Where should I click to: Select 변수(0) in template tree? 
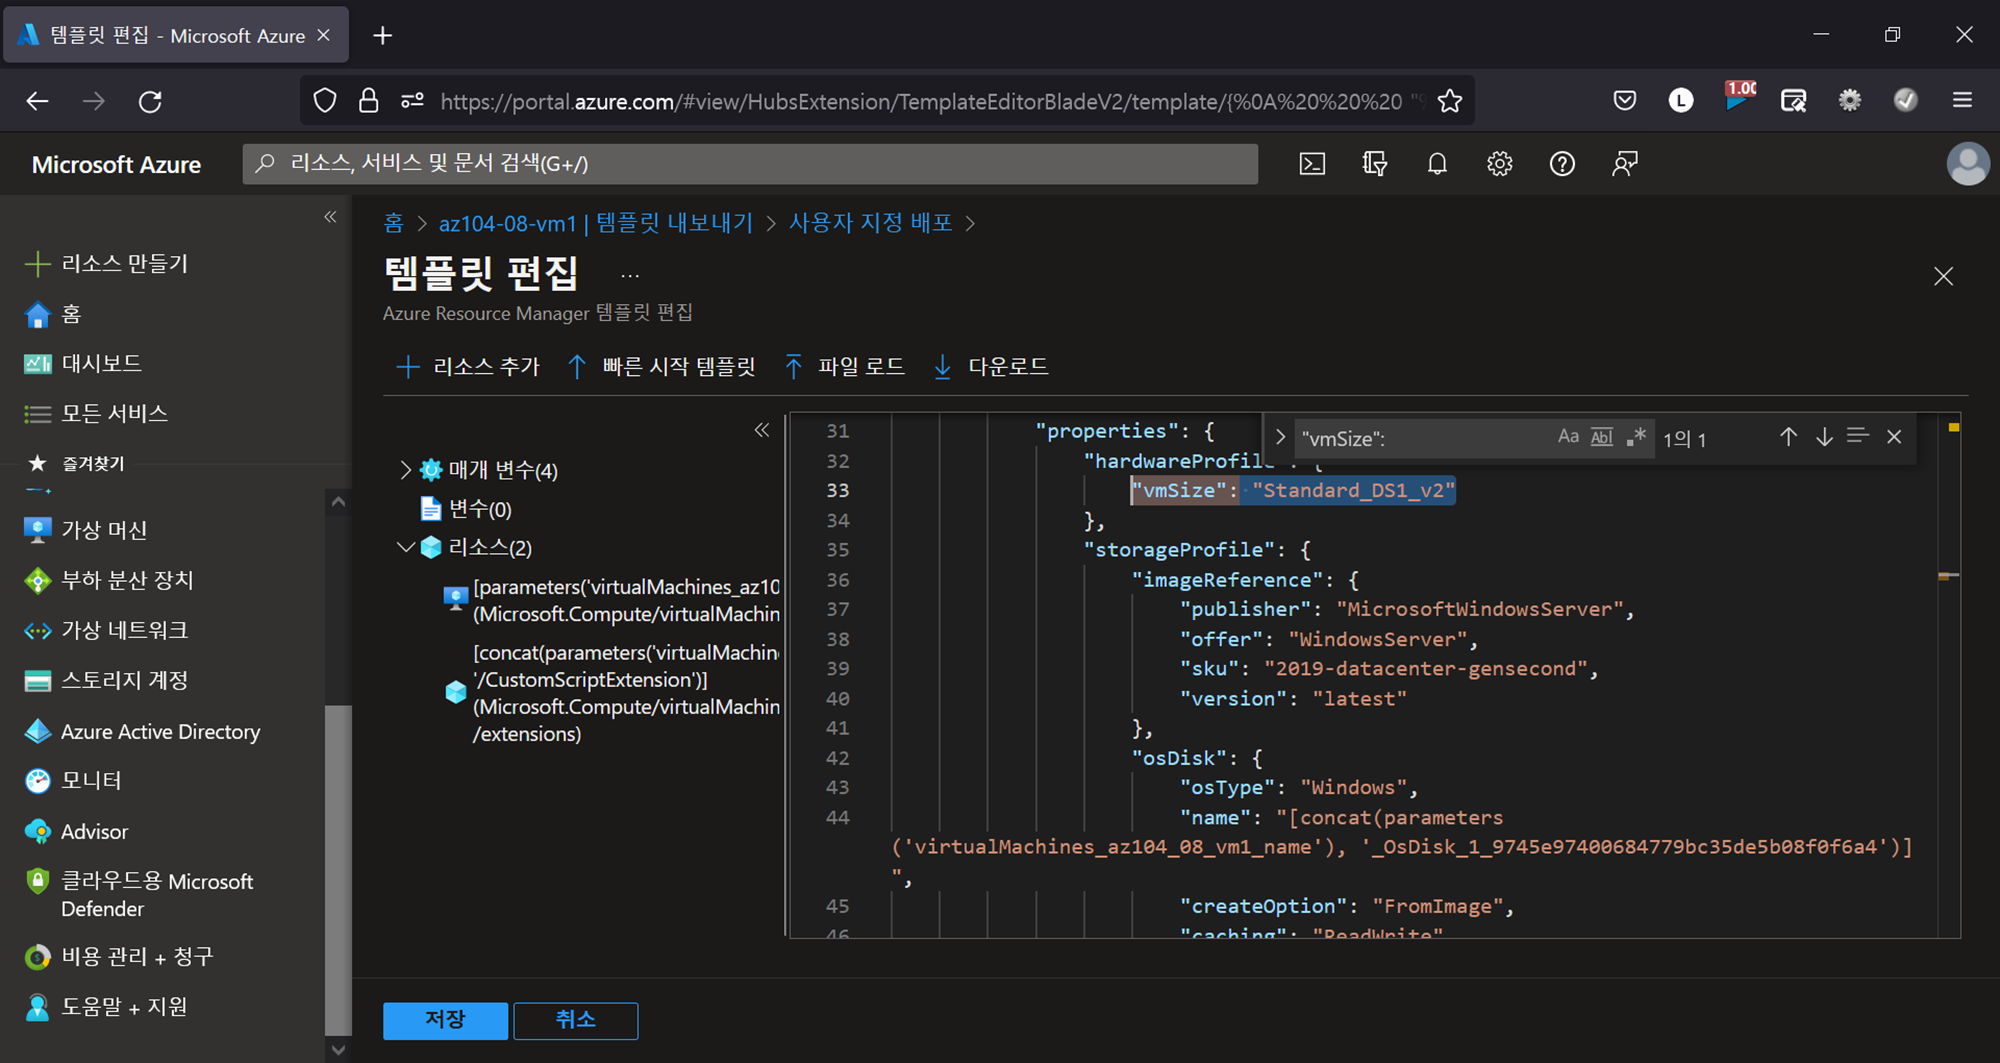click(x=480, y=509)
